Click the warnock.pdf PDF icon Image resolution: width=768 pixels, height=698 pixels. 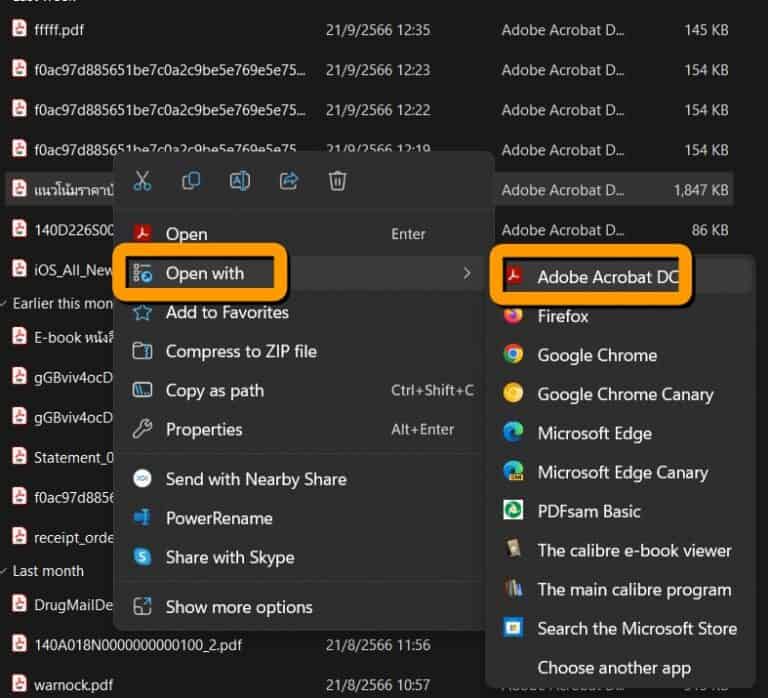coord(19,683)
